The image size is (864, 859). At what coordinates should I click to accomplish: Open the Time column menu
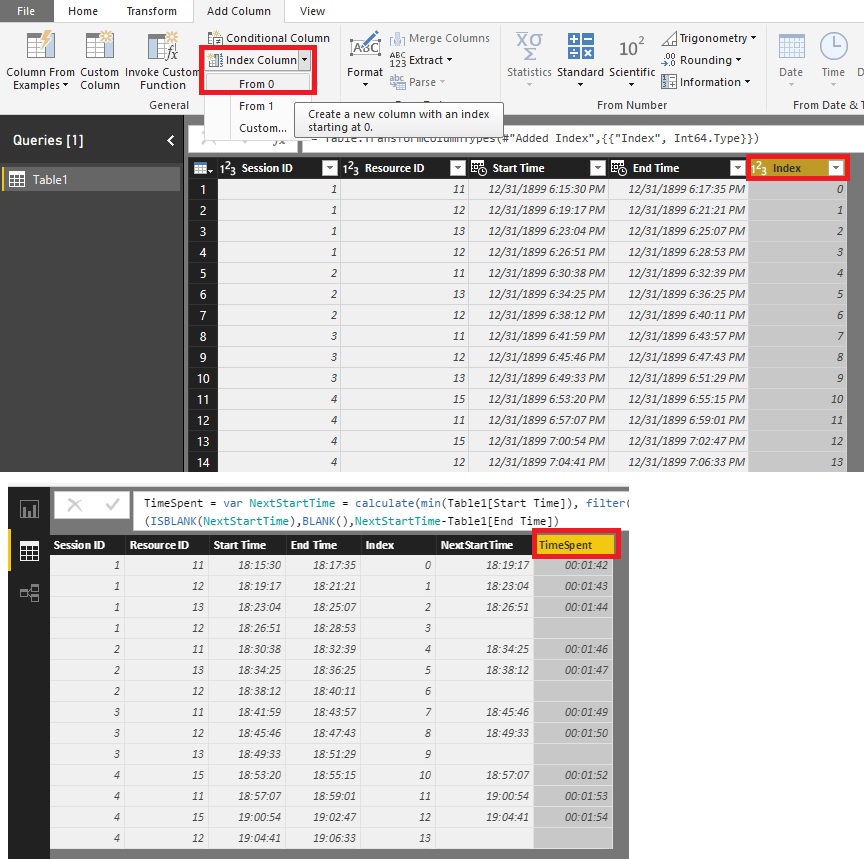tap(833, 61)
